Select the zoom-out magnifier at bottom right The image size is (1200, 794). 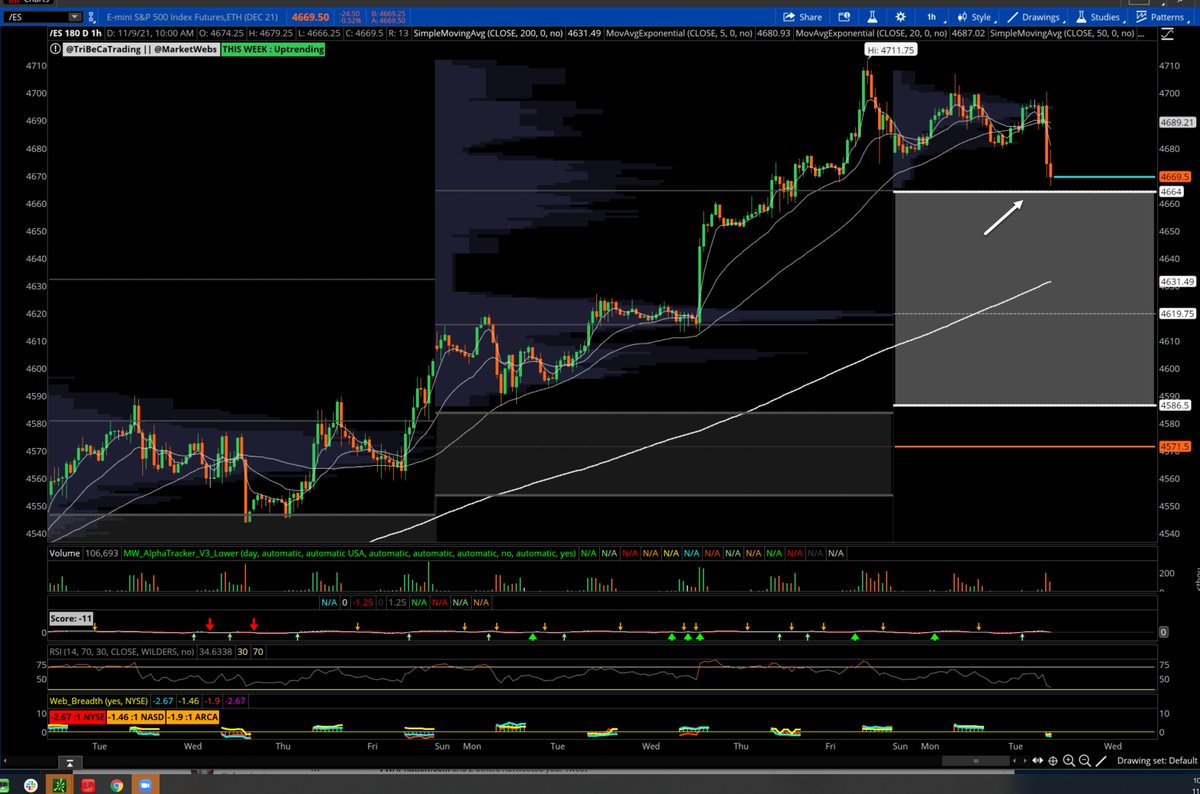click(1086, 761)
